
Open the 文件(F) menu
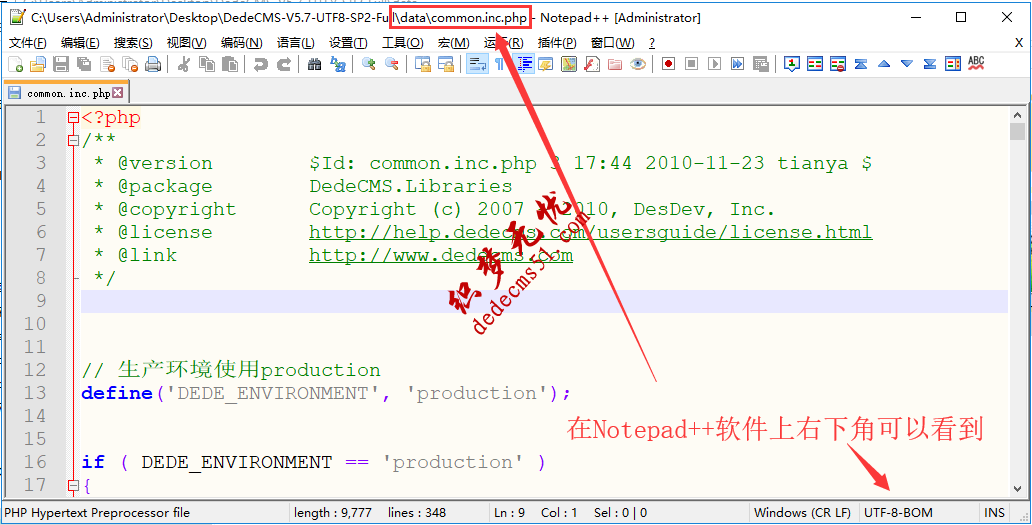(x=28, y=43)
